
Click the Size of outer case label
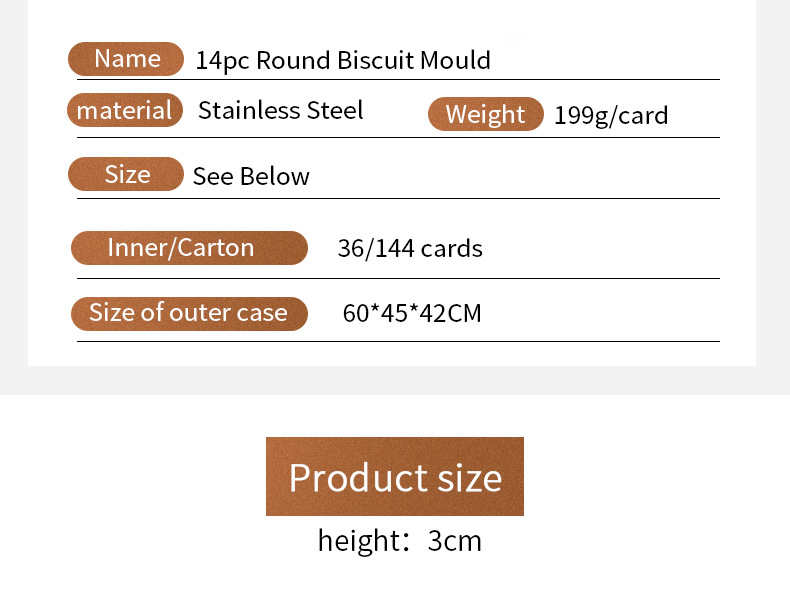coord(189,313)
